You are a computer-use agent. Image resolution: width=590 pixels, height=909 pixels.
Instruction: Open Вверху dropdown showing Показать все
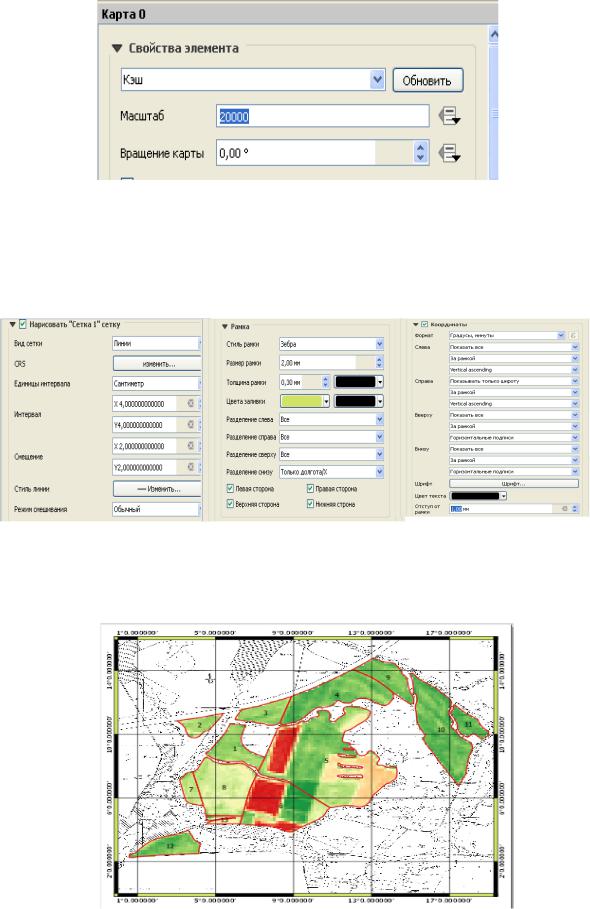point(514,415)
